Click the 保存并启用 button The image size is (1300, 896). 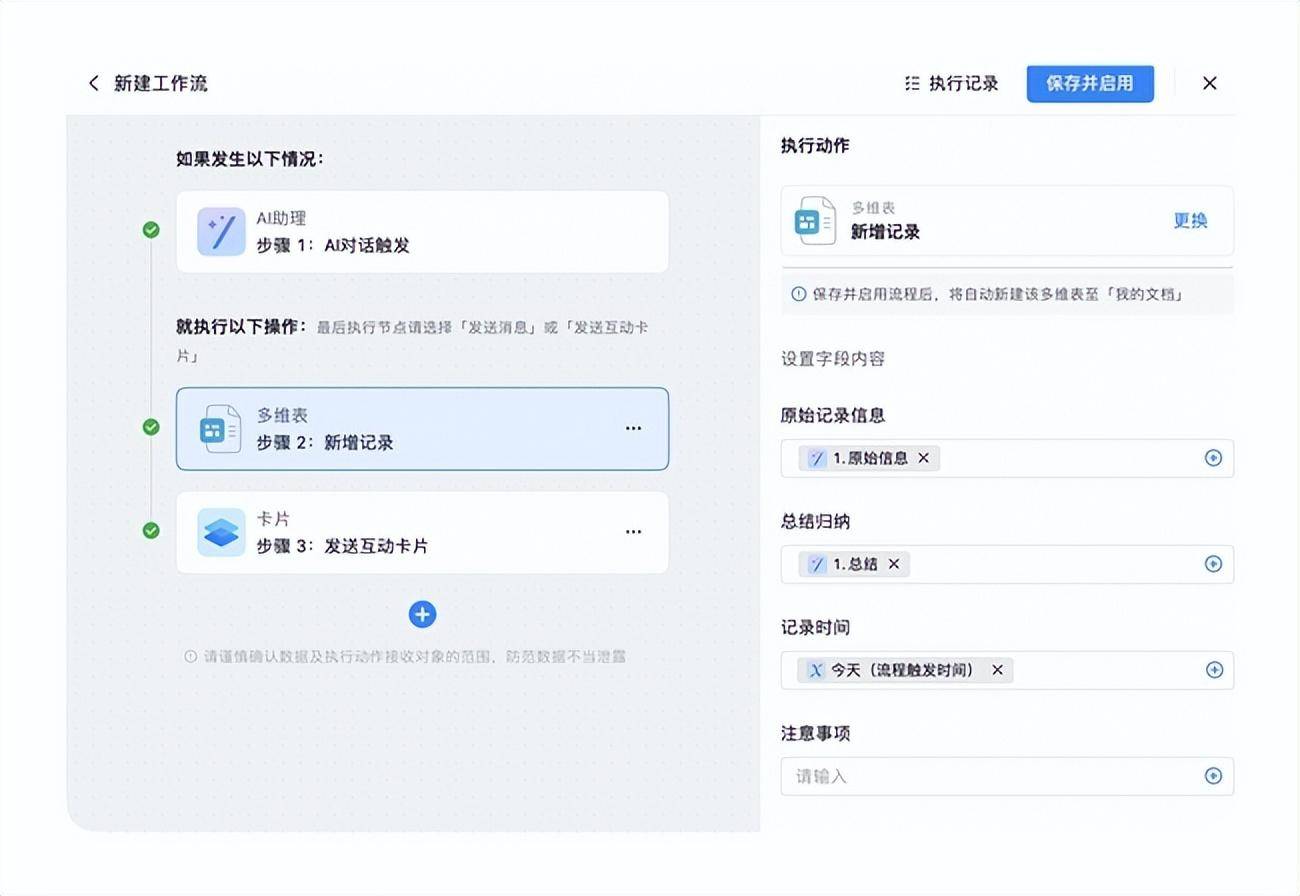tap(1090, 84)
